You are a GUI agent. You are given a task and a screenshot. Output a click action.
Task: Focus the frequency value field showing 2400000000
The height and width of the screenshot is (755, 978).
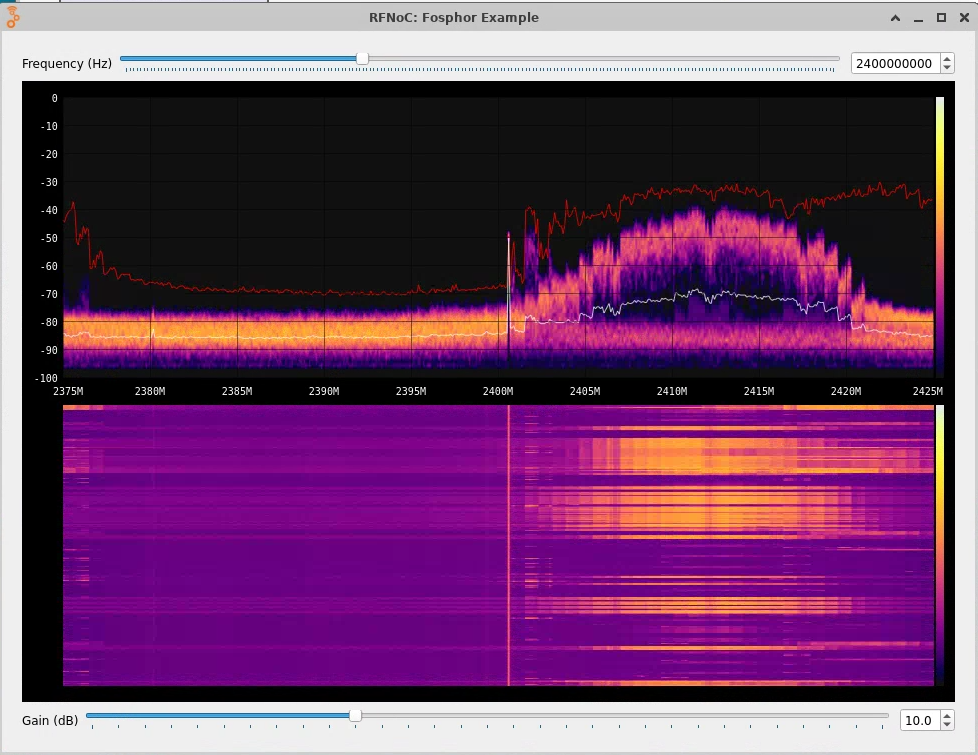coord(894,64)
